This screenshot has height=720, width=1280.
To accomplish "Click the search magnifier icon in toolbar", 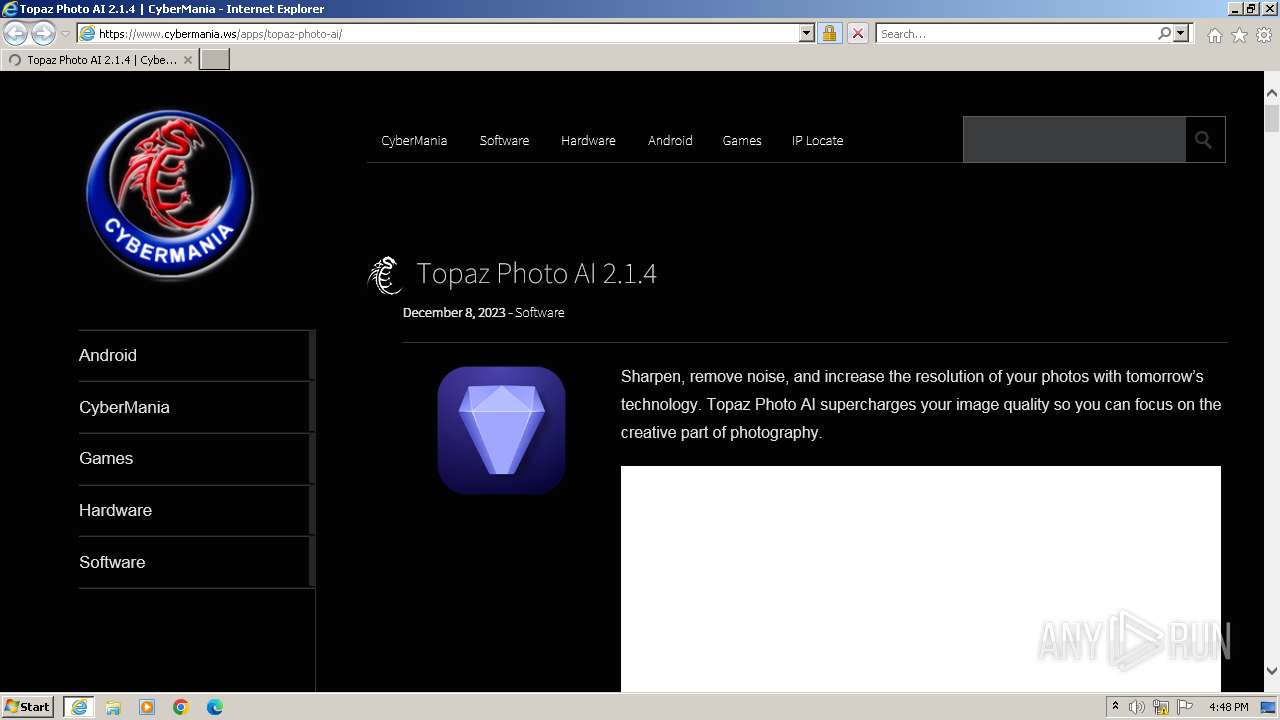I will tap(1164, 33).
